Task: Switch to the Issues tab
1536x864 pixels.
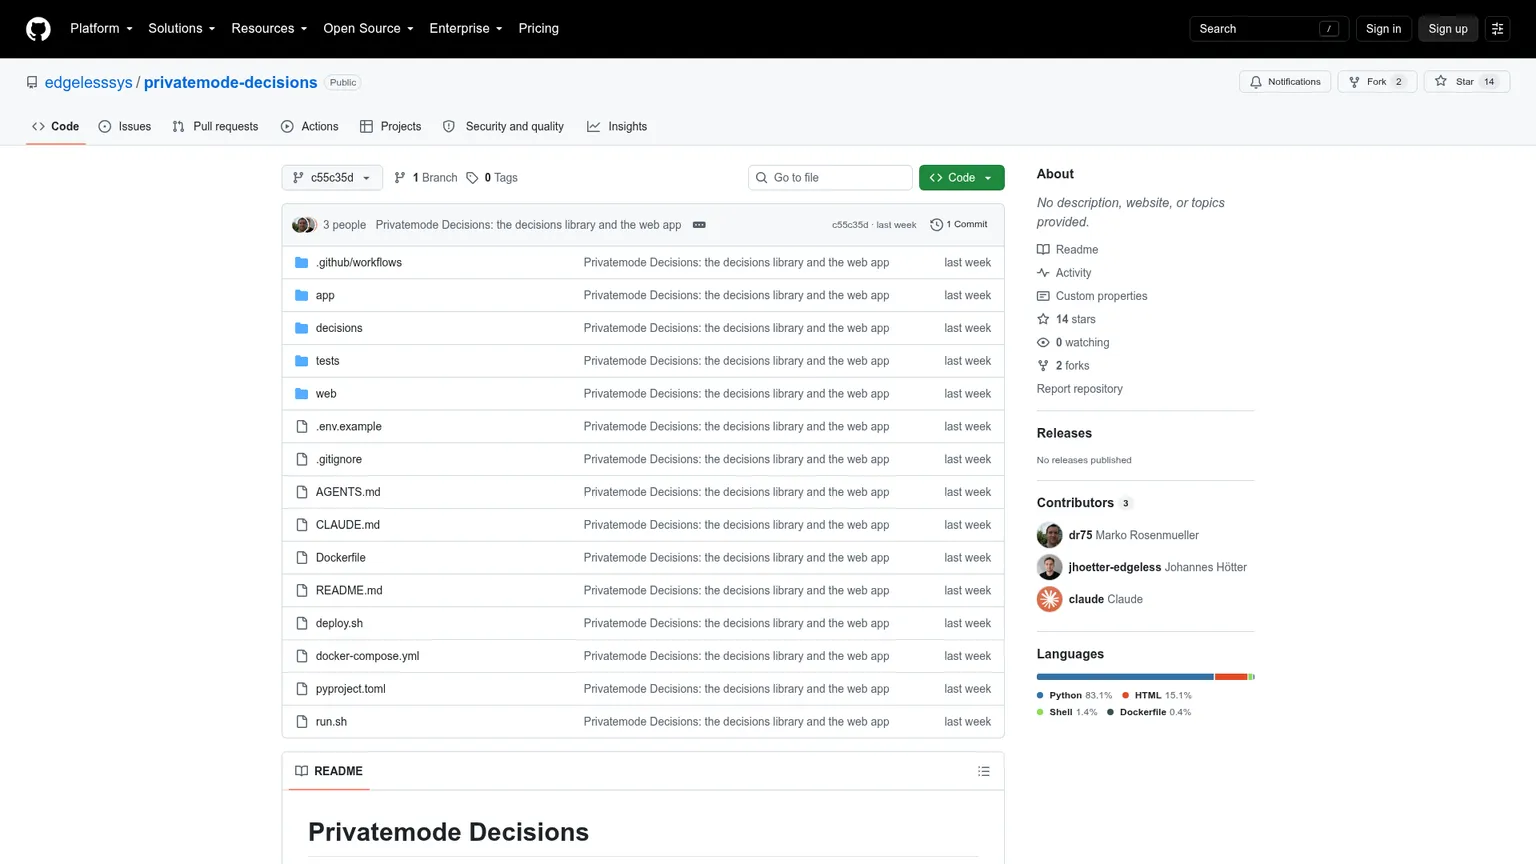Action: tap(125, 127)
